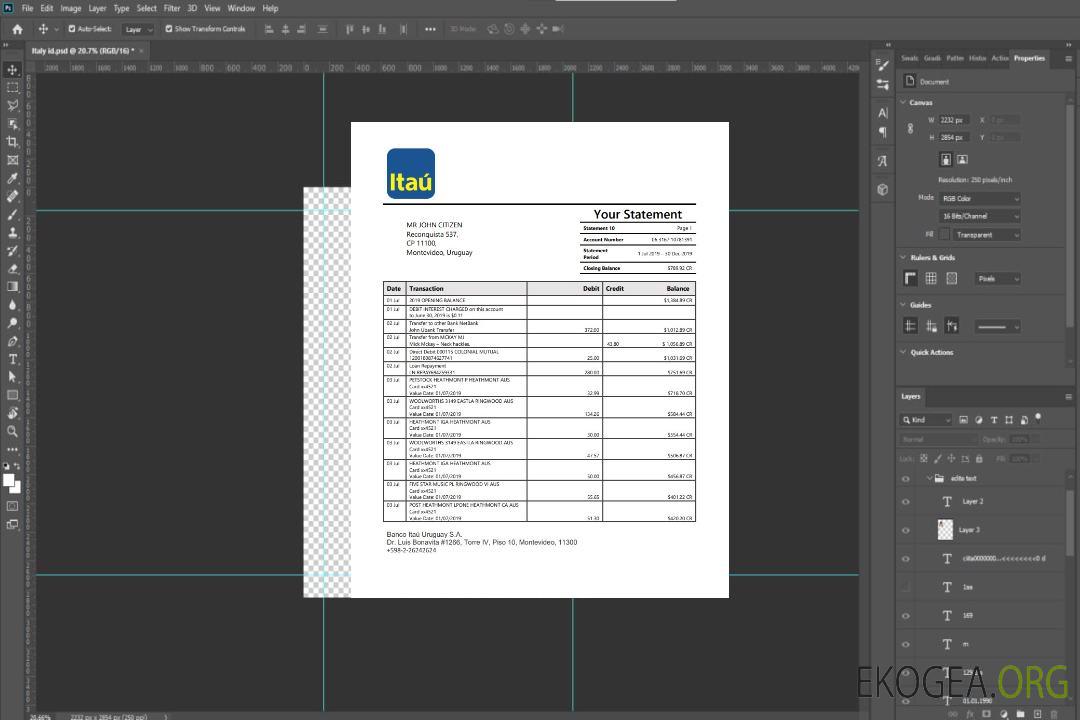1080x720 pixels.
Task: Collapse the Canvas section
Action: click(x=903, y=103)
